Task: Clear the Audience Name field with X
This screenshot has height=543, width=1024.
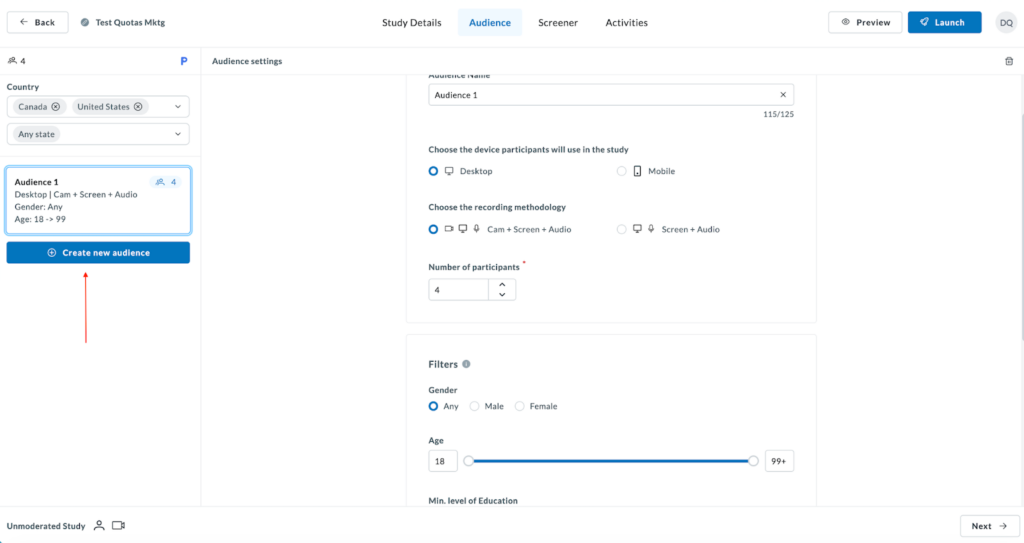Action: (x=783, y=95)
